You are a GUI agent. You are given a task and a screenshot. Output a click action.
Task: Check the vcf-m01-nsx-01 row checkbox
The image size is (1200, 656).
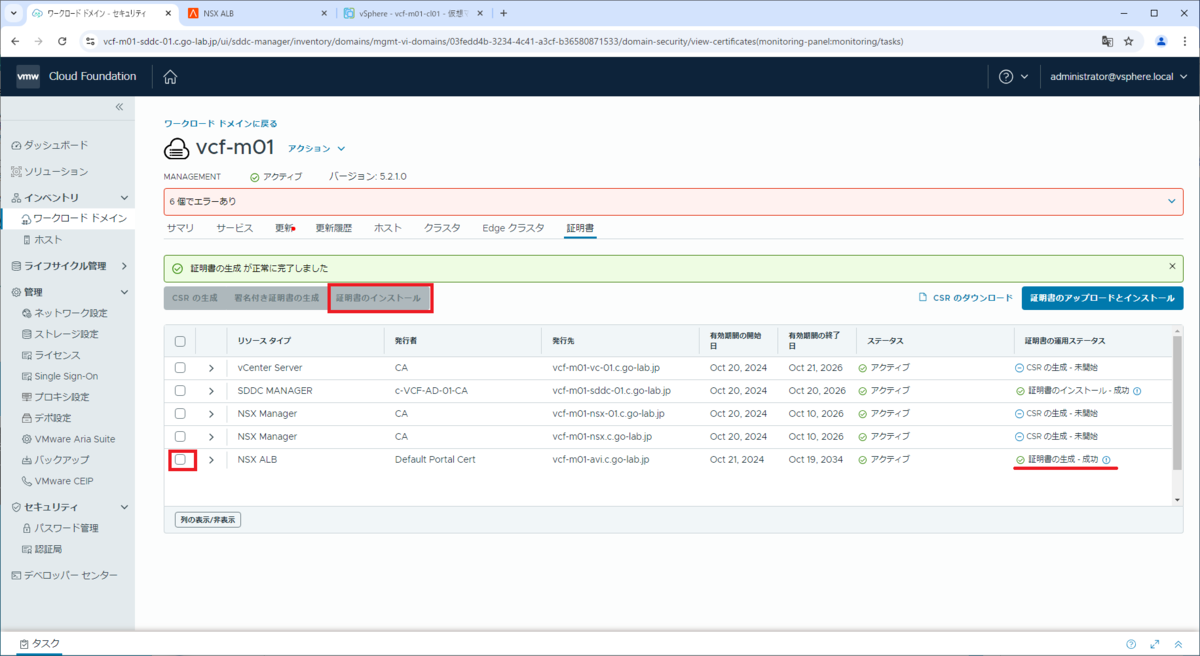pyautogui.click(x=180, y=414)
